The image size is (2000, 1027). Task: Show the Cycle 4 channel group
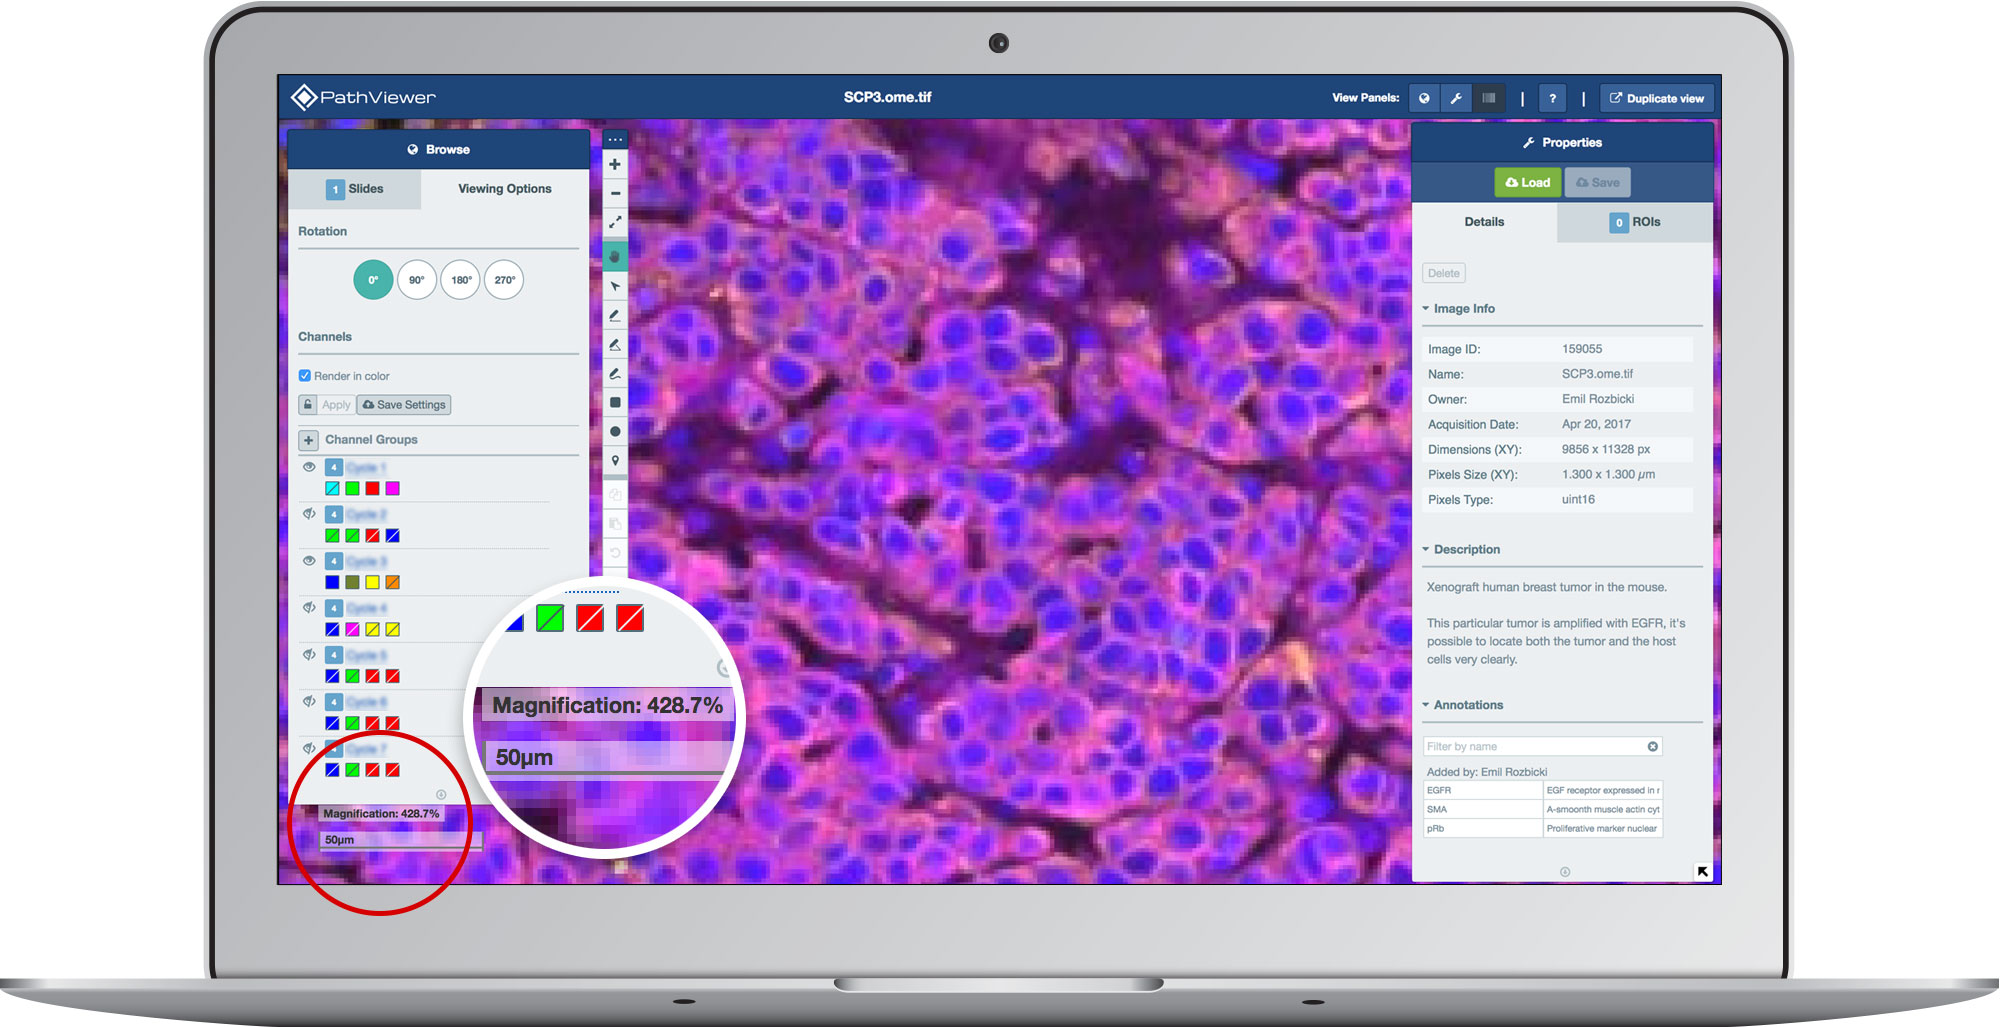click(x=309, y=608)
